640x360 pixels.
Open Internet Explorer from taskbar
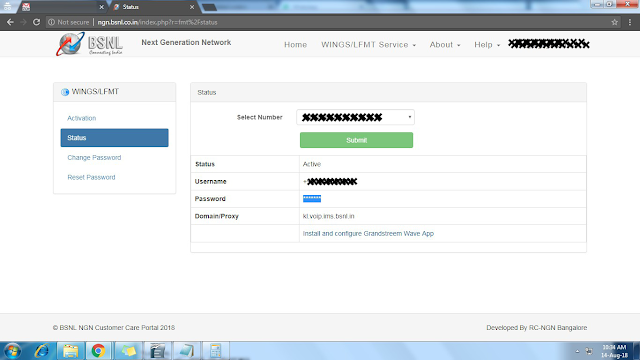tap(42, 351)
